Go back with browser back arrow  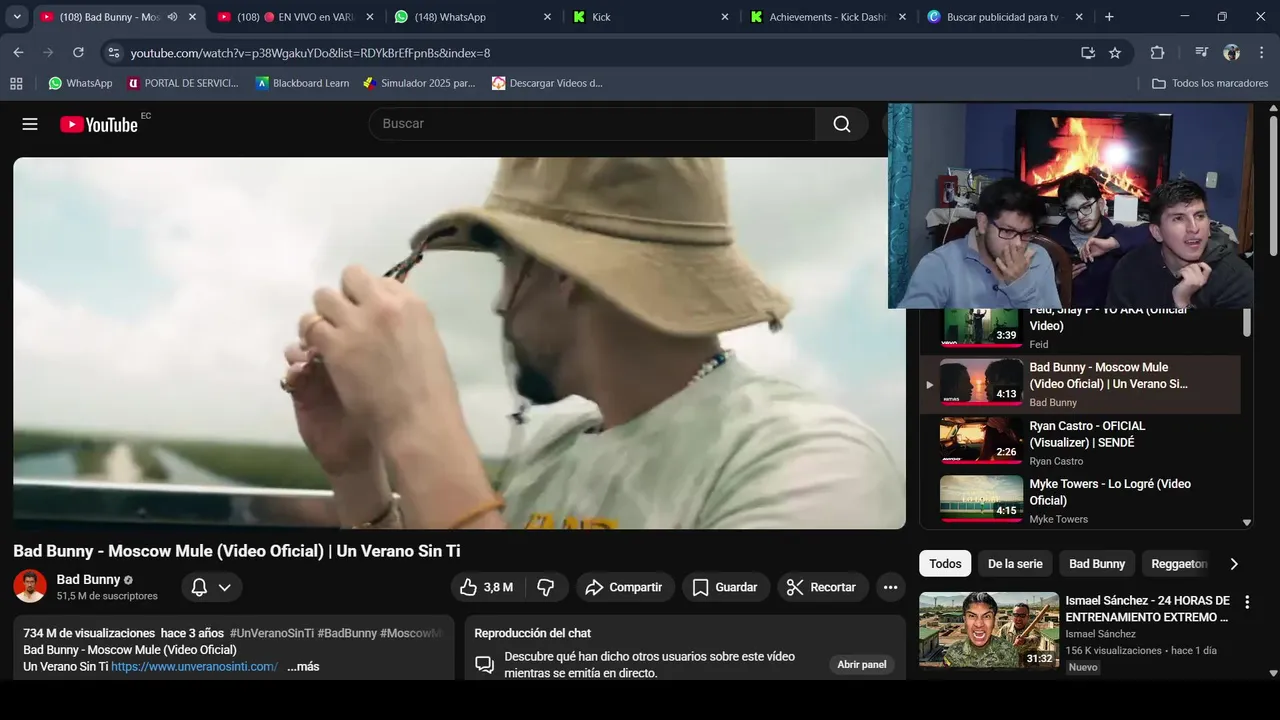click(x=18, y=52)
